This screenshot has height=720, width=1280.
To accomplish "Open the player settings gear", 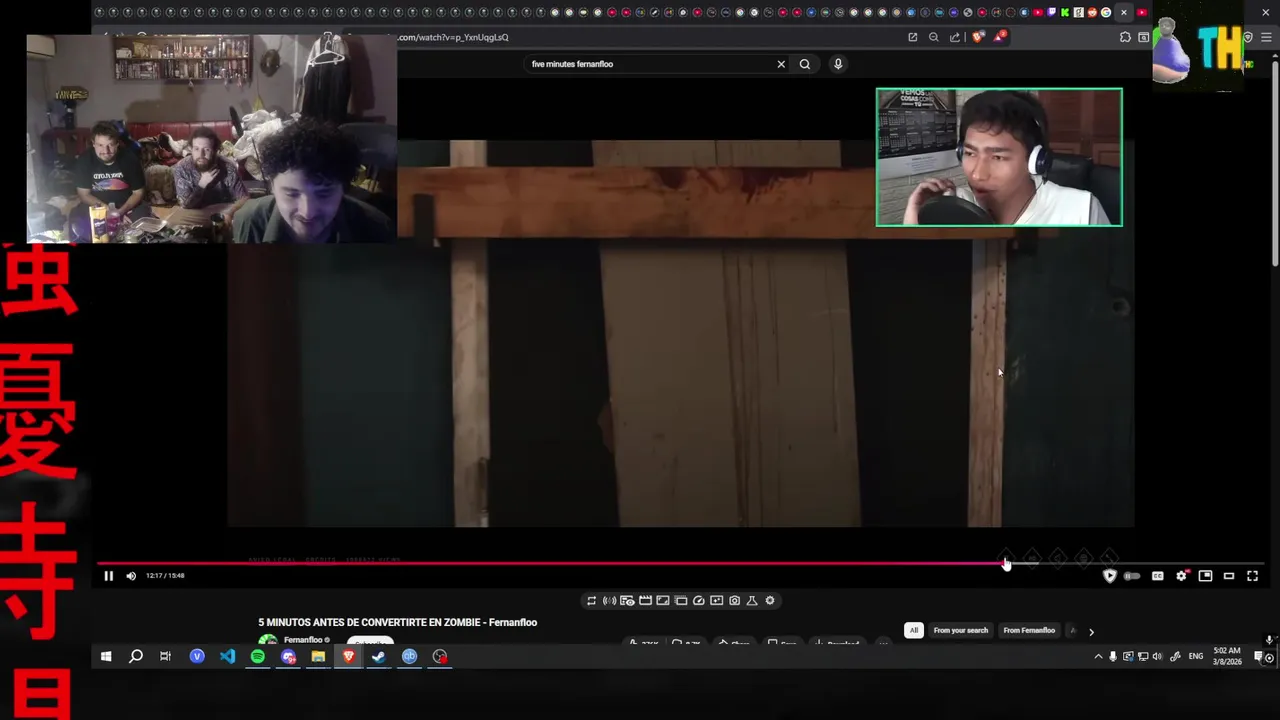I will tap(1181, 575).
